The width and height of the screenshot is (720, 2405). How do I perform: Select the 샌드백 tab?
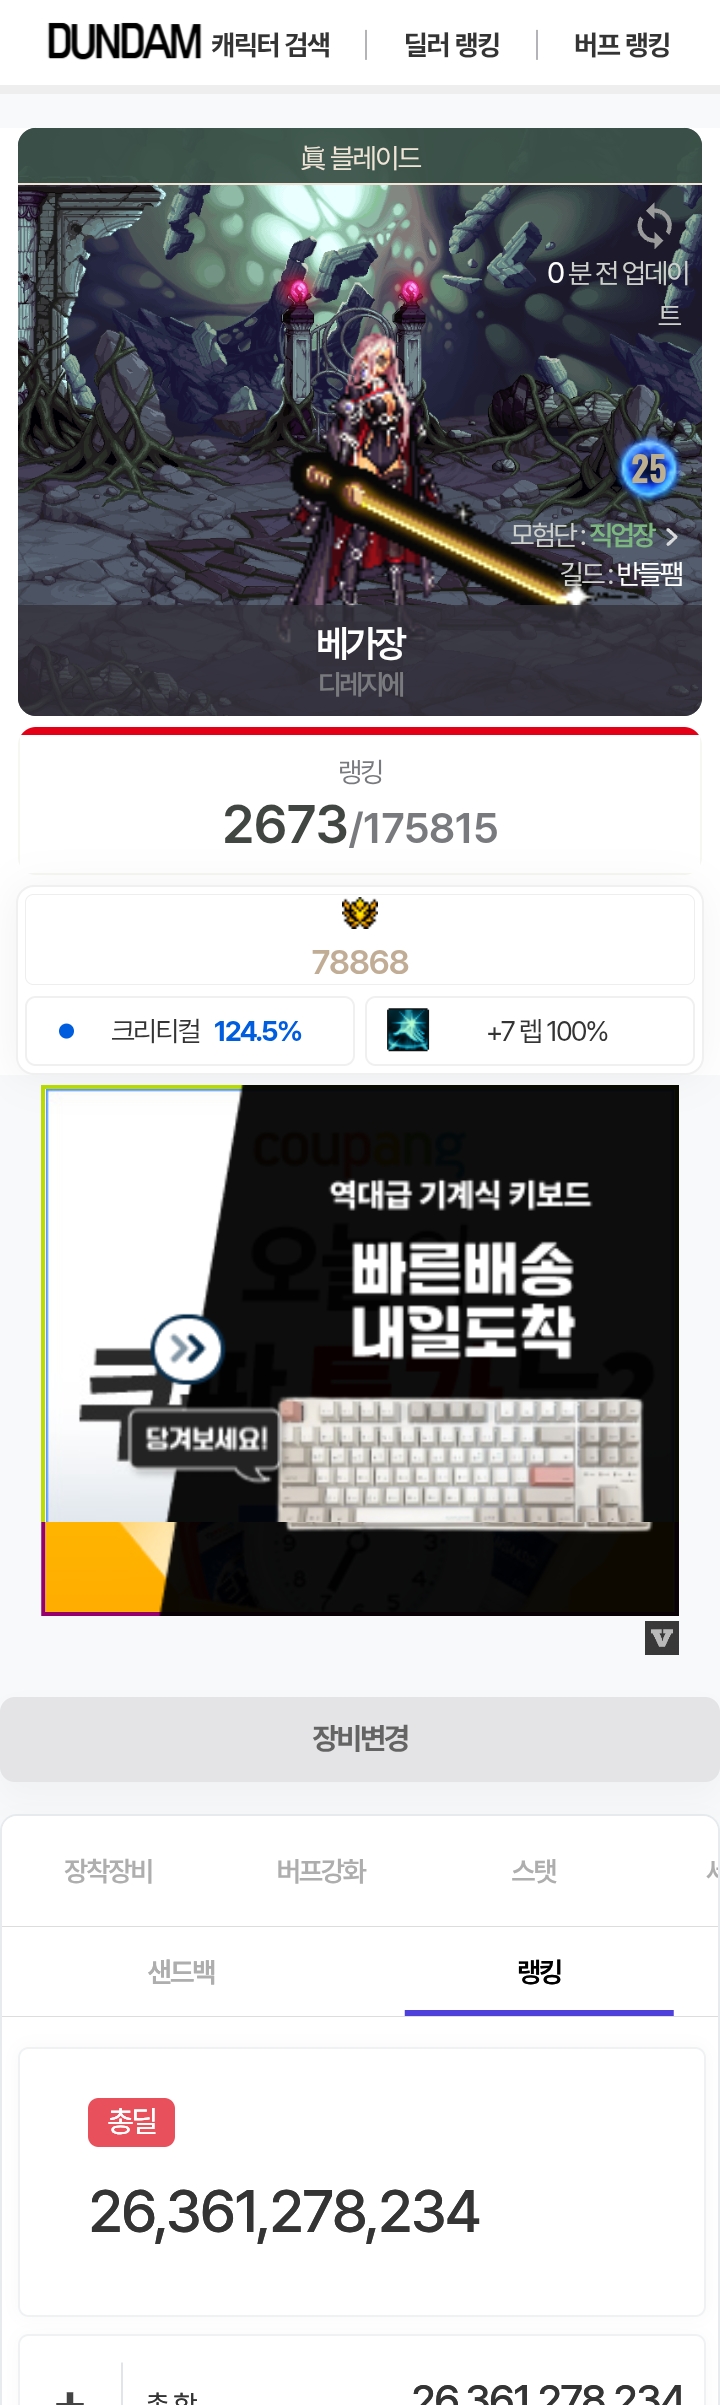pos(182,1972)
